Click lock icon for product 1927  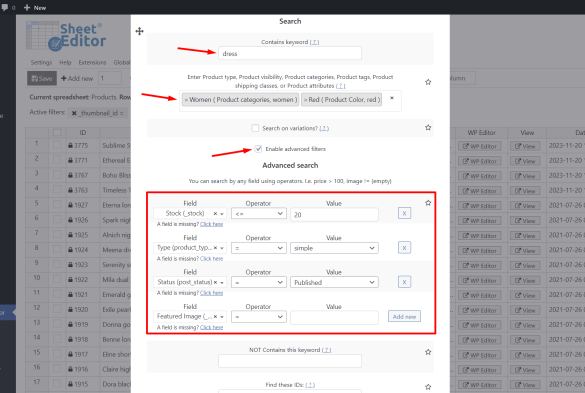[x=70, y=205]
